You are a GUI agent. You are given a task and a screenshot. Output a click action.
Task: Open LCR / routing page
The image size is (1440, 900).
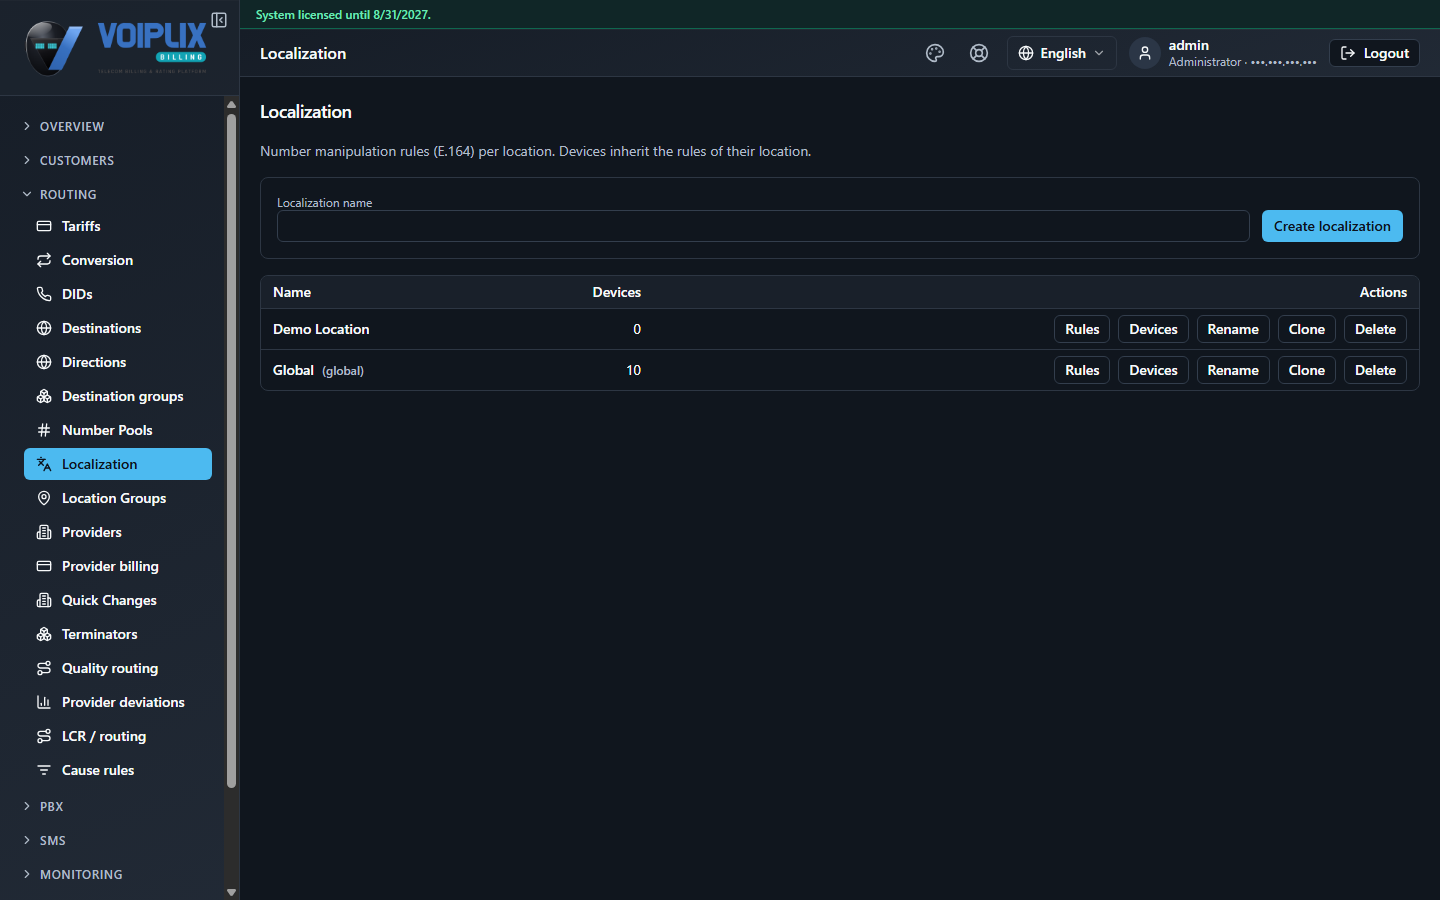tap(118, 736)
